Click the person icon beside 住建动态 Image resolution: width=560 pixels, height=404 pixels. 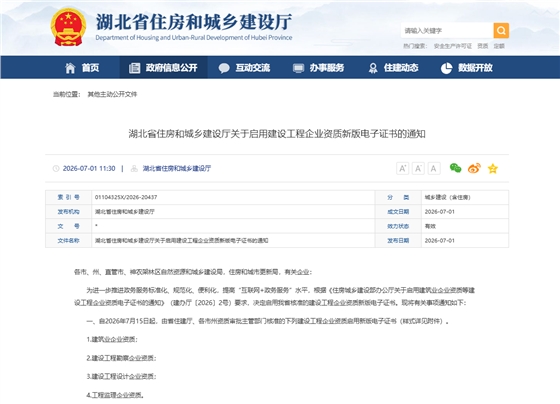pos(373,68)
